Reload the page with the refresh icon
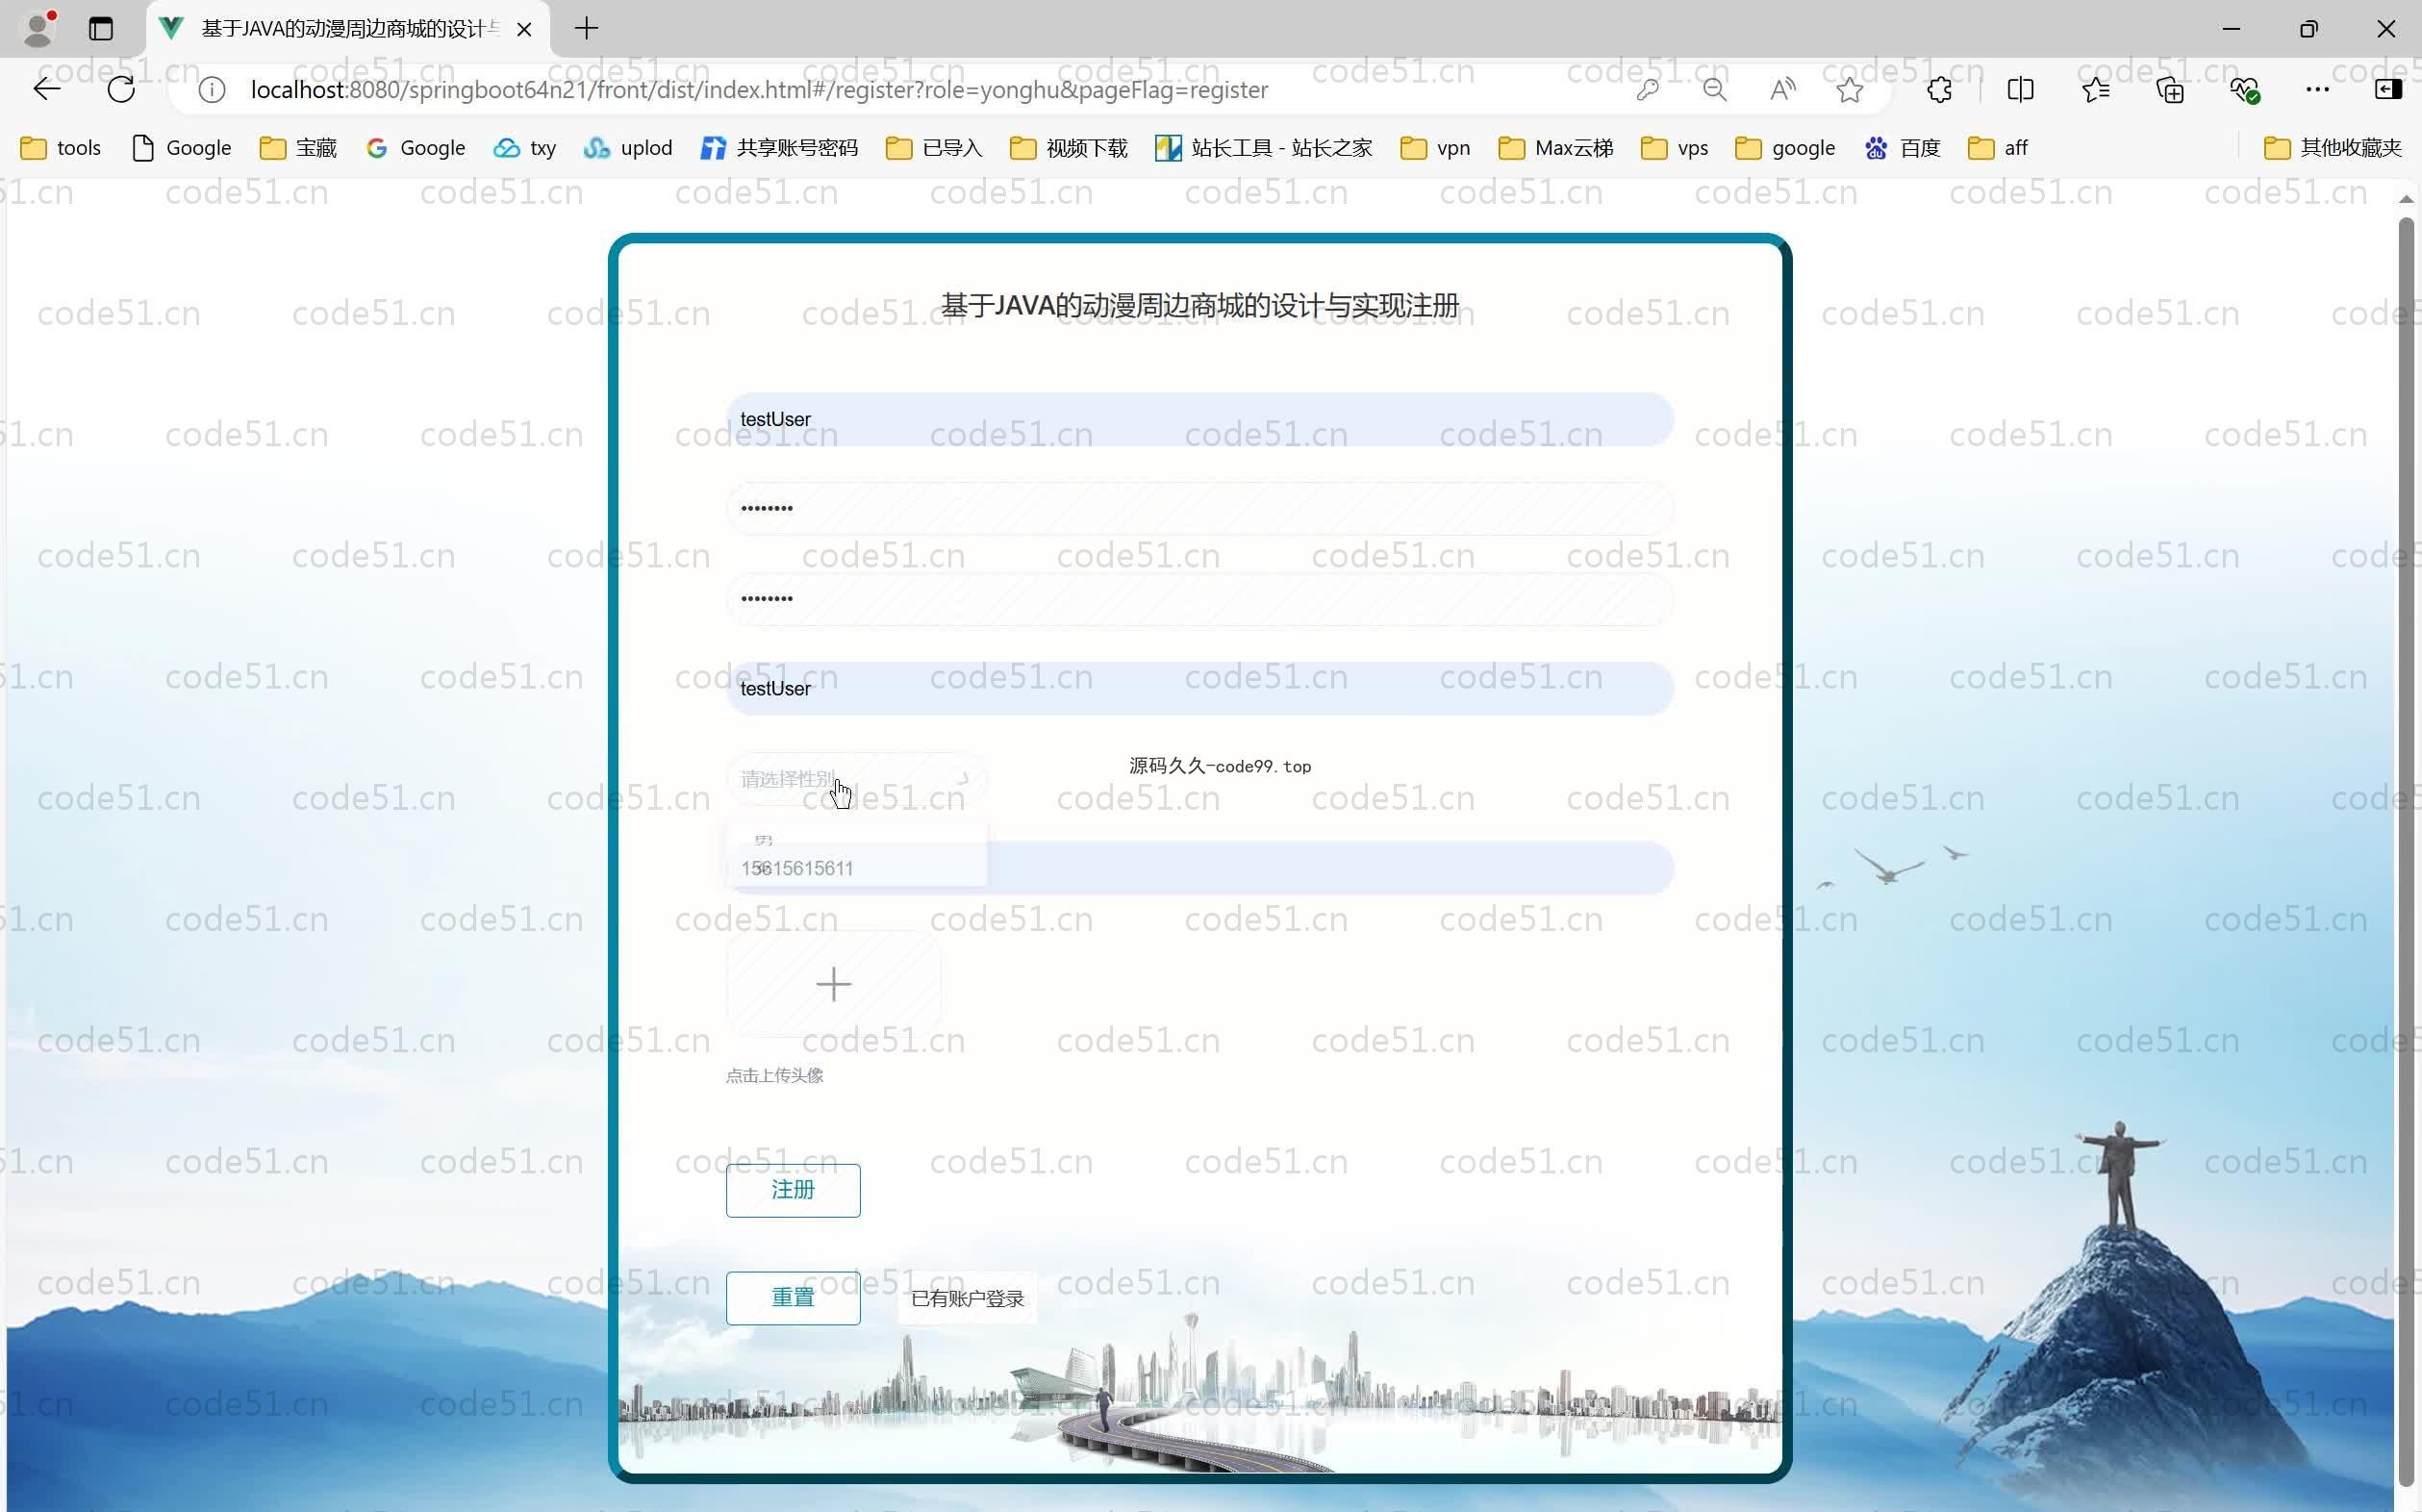This screenshot has width=2422, height=1512. coord(121,90)
